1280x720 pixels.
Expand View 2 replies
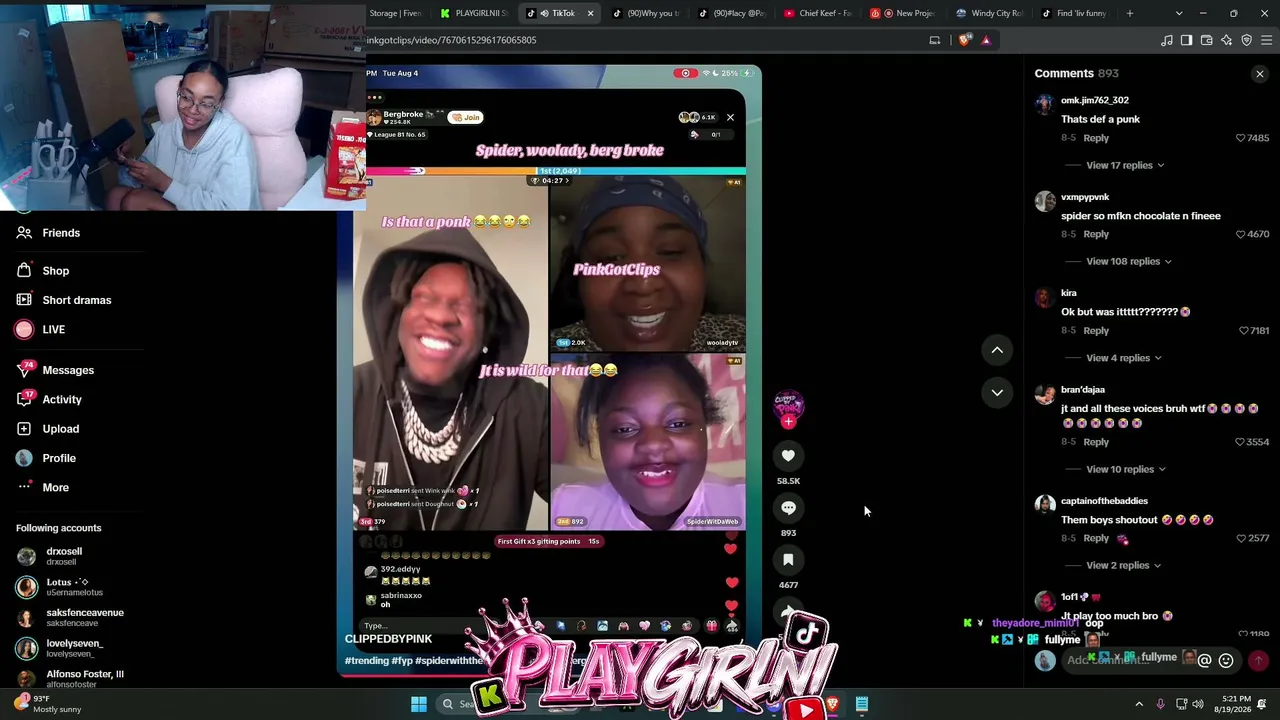tap(1124, 565)
